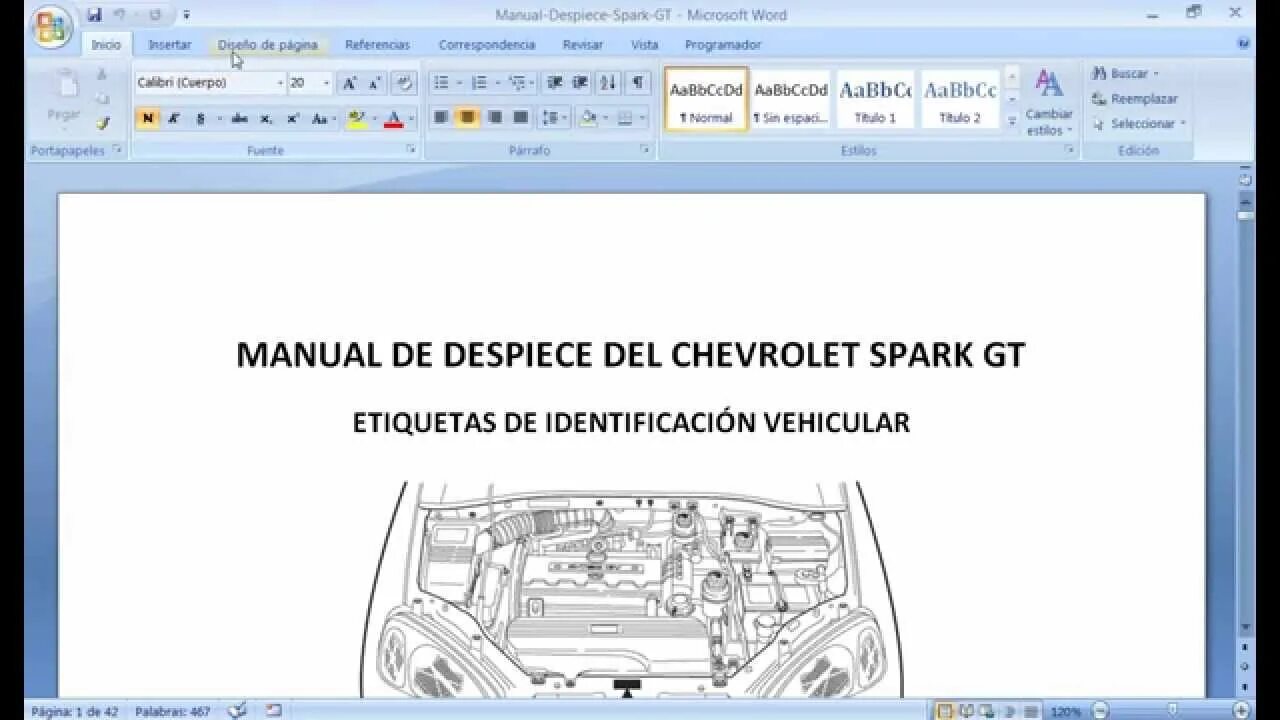Open the Office button menu
This screenshot has width=1280, height=720.
[51, 27]
